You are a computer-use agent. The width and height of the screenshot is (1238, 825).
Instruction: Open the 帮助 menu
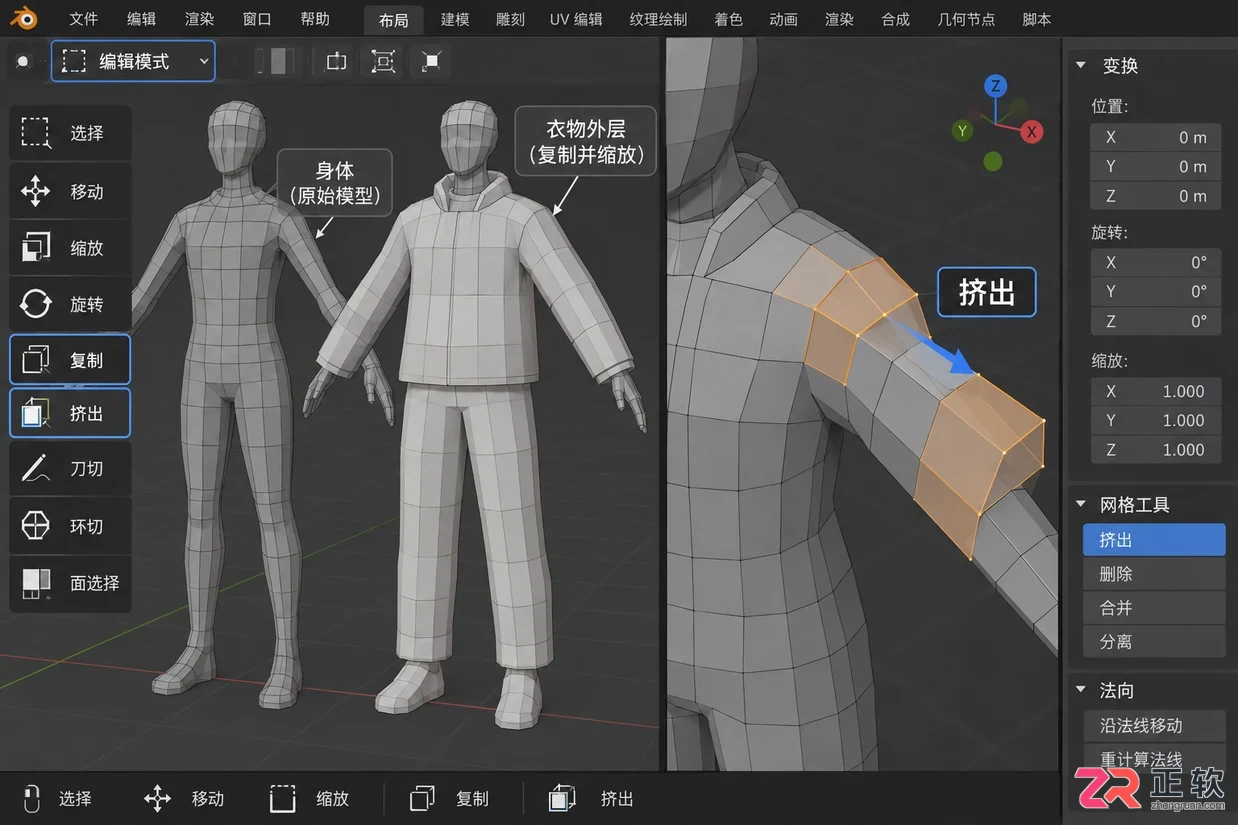click(315, 19)
